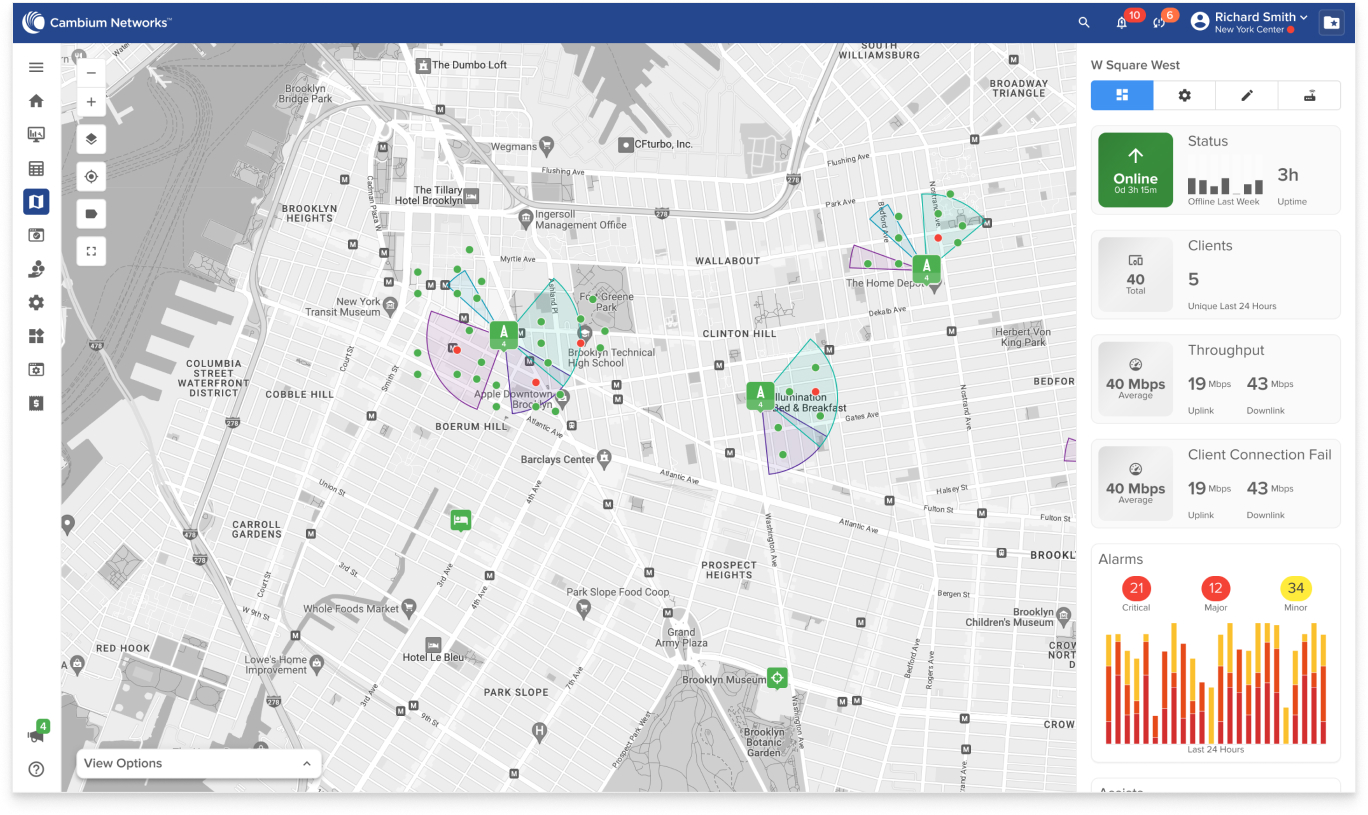Open the settings gear in left sidebar

coord(36,302)
